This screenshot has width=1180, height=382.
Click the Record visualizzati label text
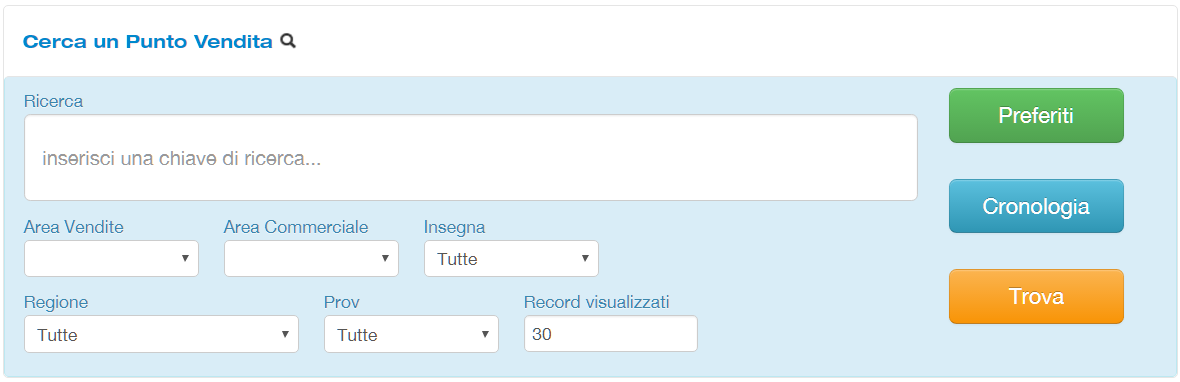[x=597, y=302]
